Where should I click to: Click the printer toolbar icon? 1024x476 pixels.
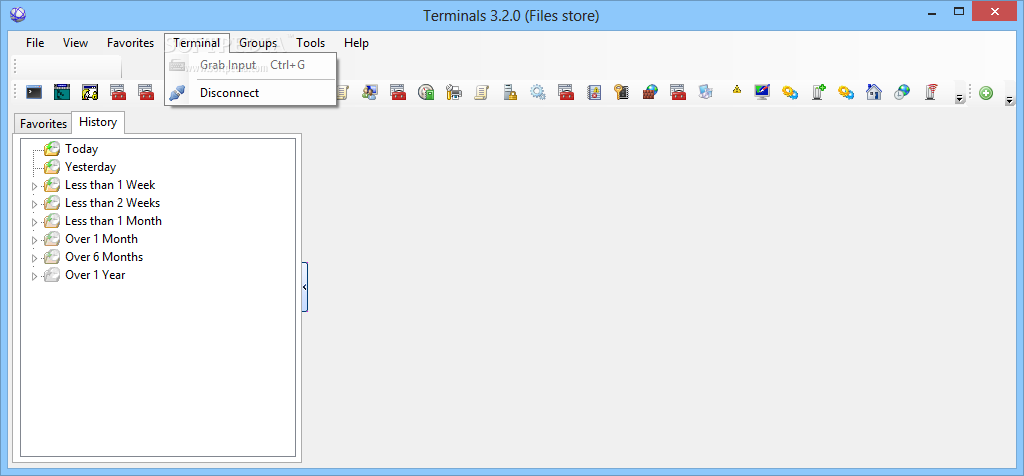click(454, 92)
